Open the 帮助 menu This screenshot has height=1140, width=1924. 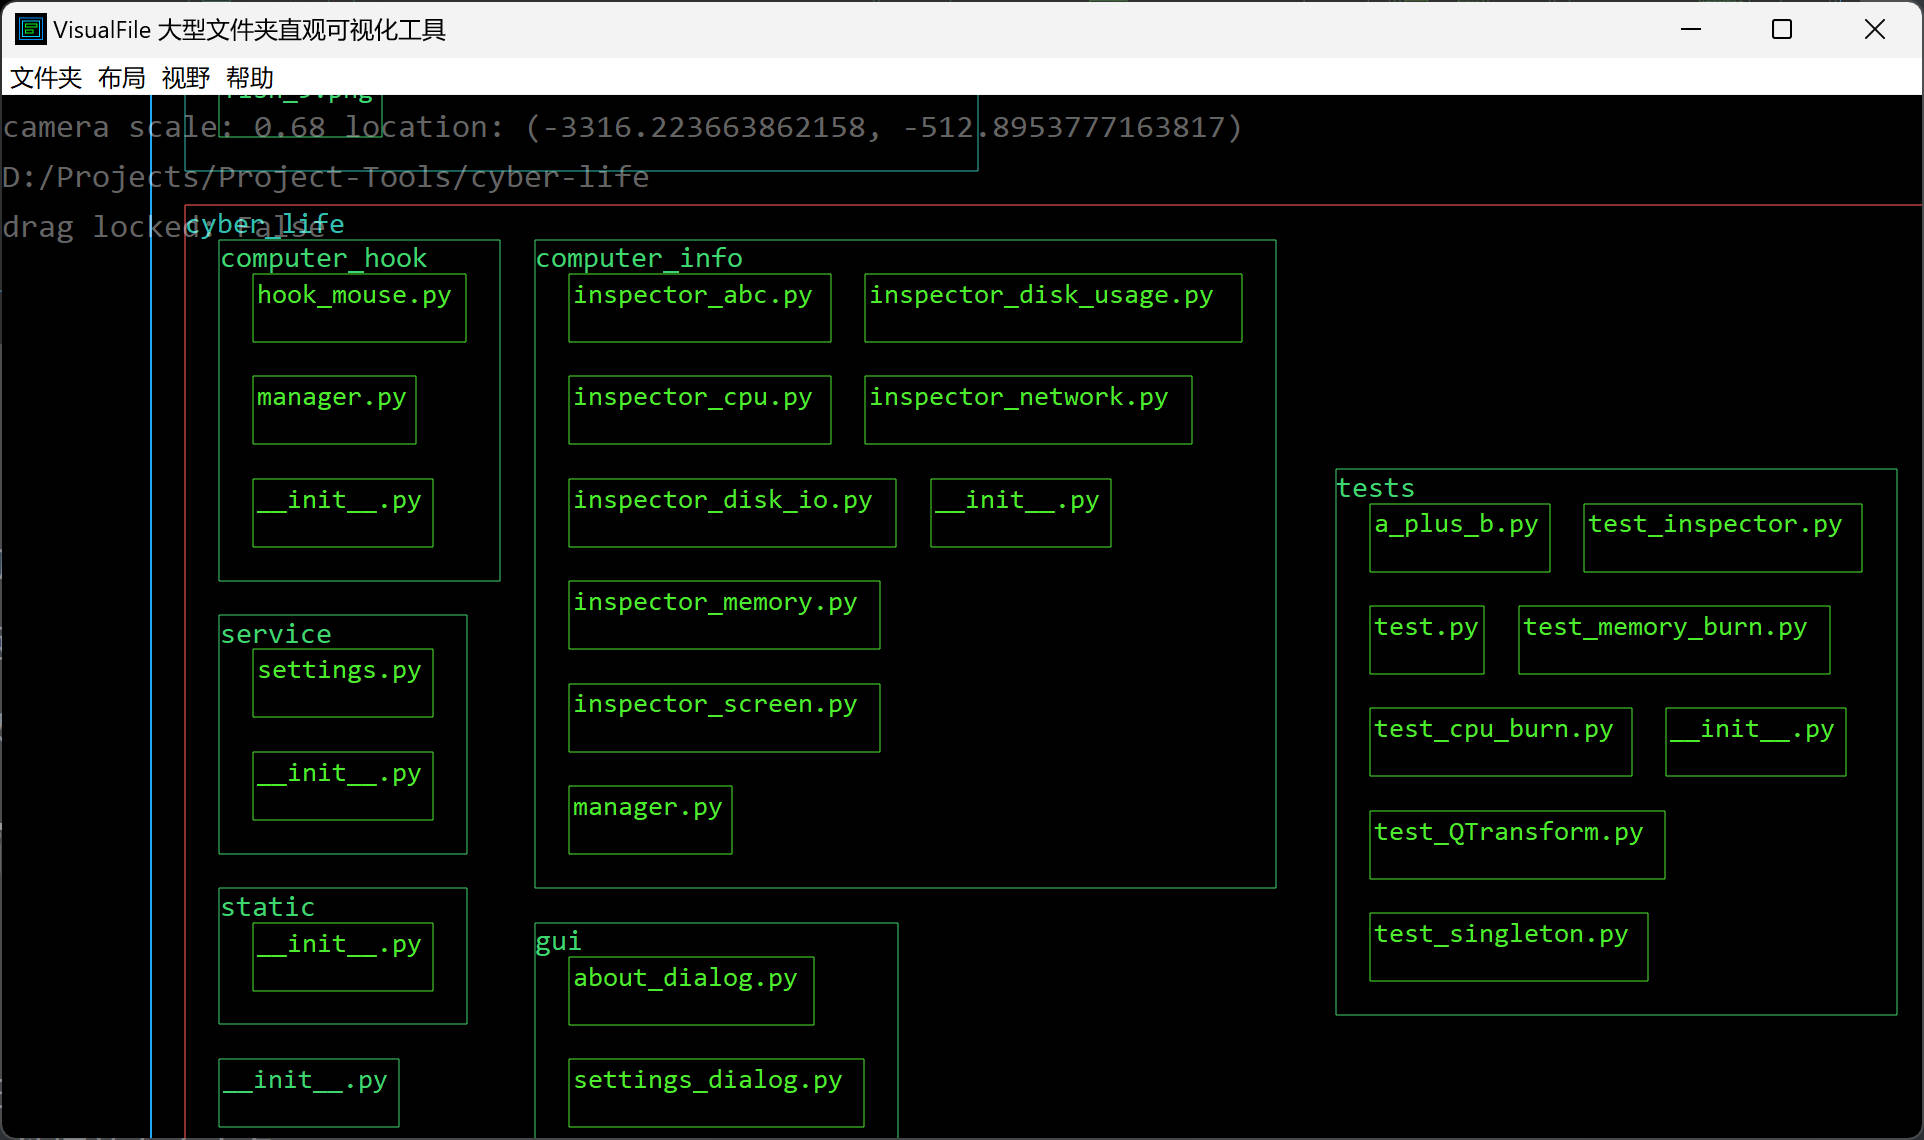tap(249, 77)
